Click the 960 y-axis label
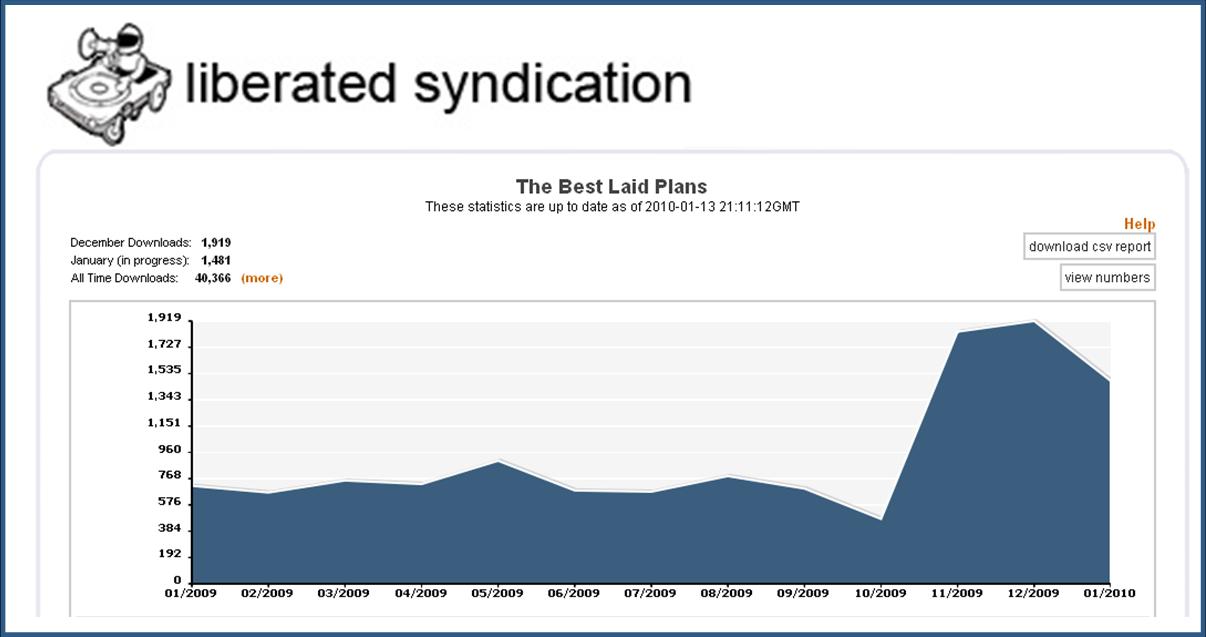 pyautogui.click(x=171, y=449)
